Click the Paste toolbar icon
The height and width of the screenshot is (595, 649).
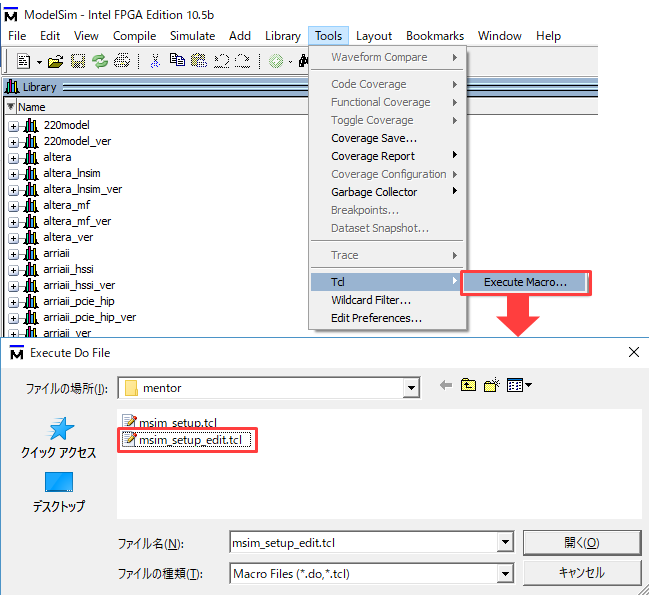[199, 61]
